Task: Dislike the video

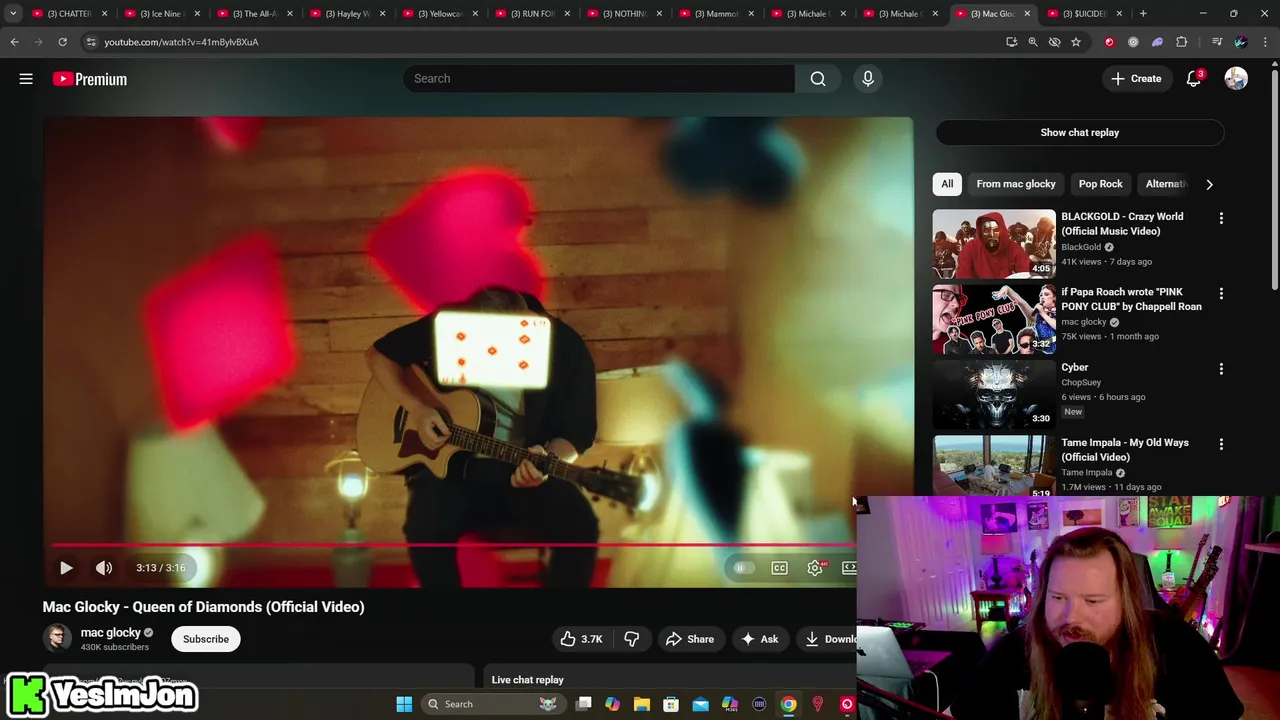Action: coord(631,639)
